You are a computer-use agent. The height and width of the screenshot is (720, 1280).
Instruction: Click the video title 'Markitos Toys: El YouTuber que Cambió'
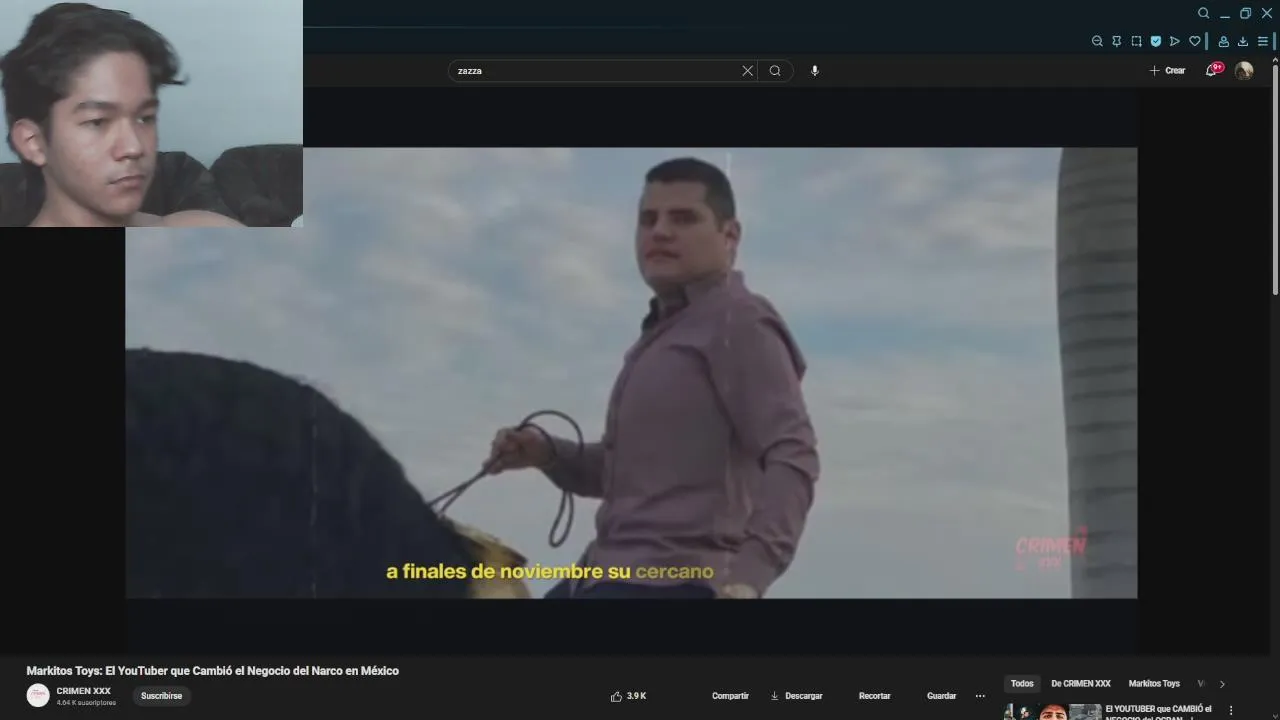[212, 671]
